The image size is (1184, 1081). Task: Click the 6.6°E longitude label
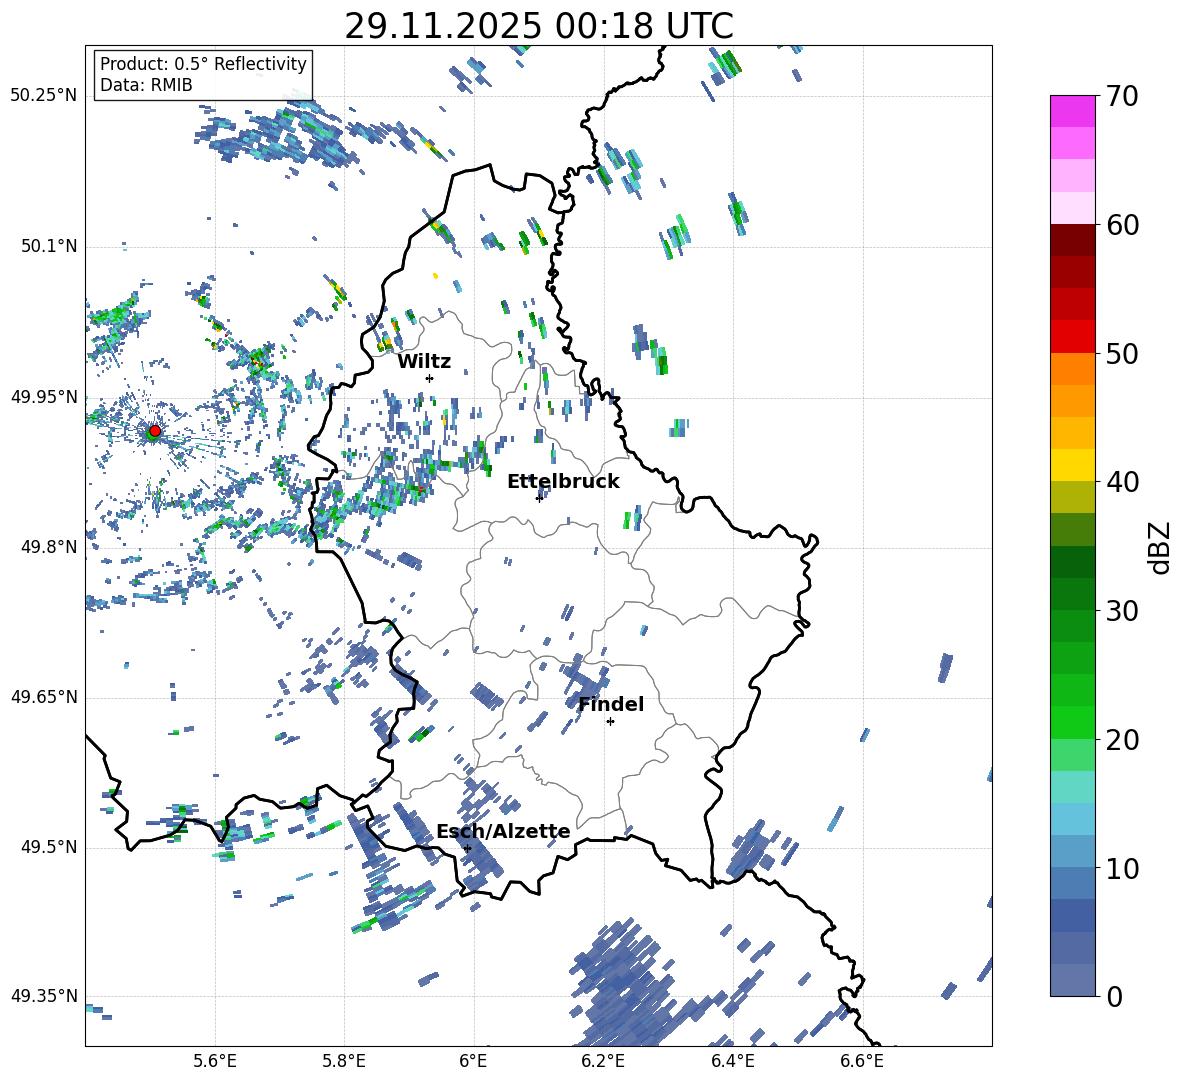tap(862, 1061)
